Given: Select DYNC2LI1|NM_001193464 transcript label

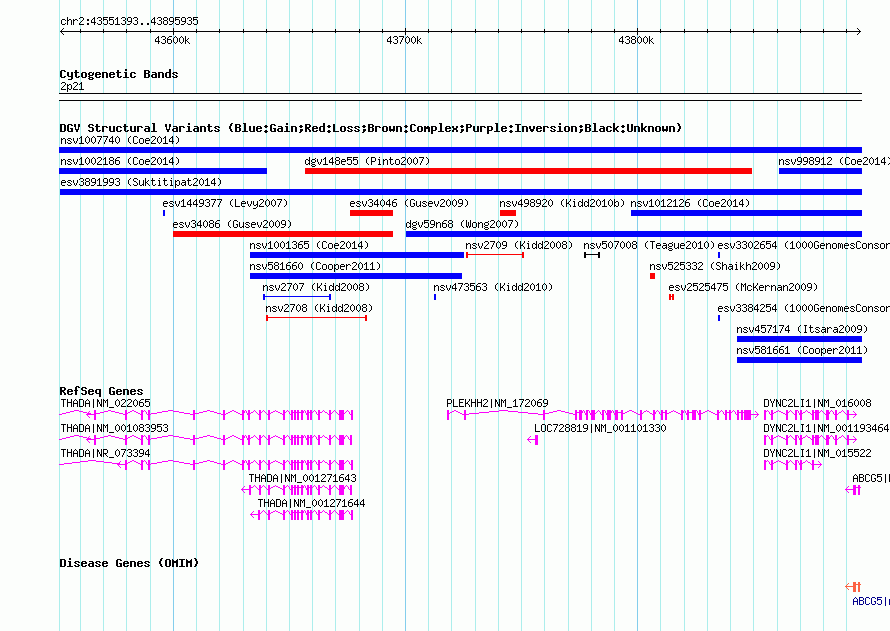Looking at the screenshot, I should 826,428.
